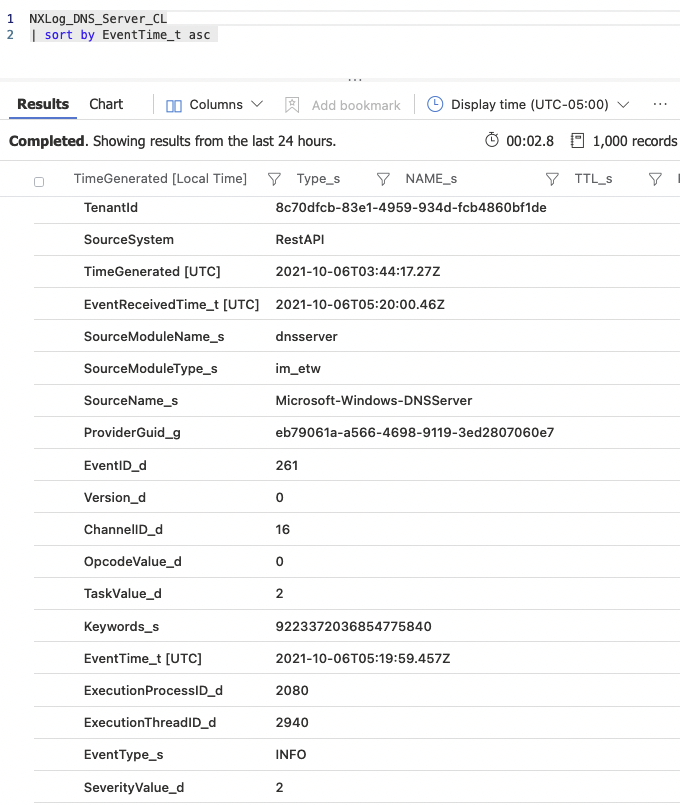Click the Columns layout icon

tap(173, 105)
